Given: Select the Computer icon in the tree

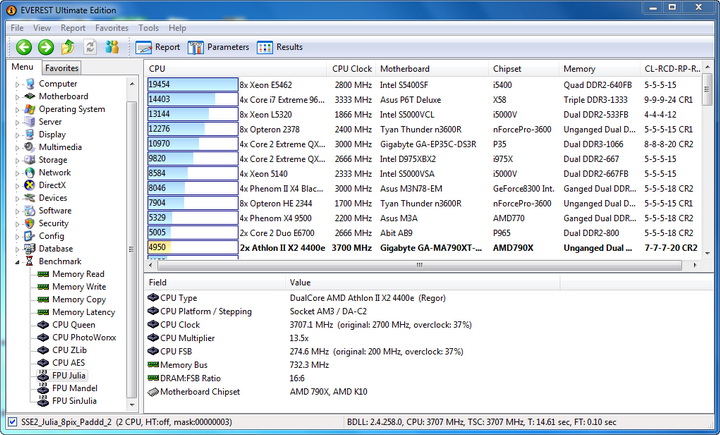Looking at the screenshot, I should point(30,84).
